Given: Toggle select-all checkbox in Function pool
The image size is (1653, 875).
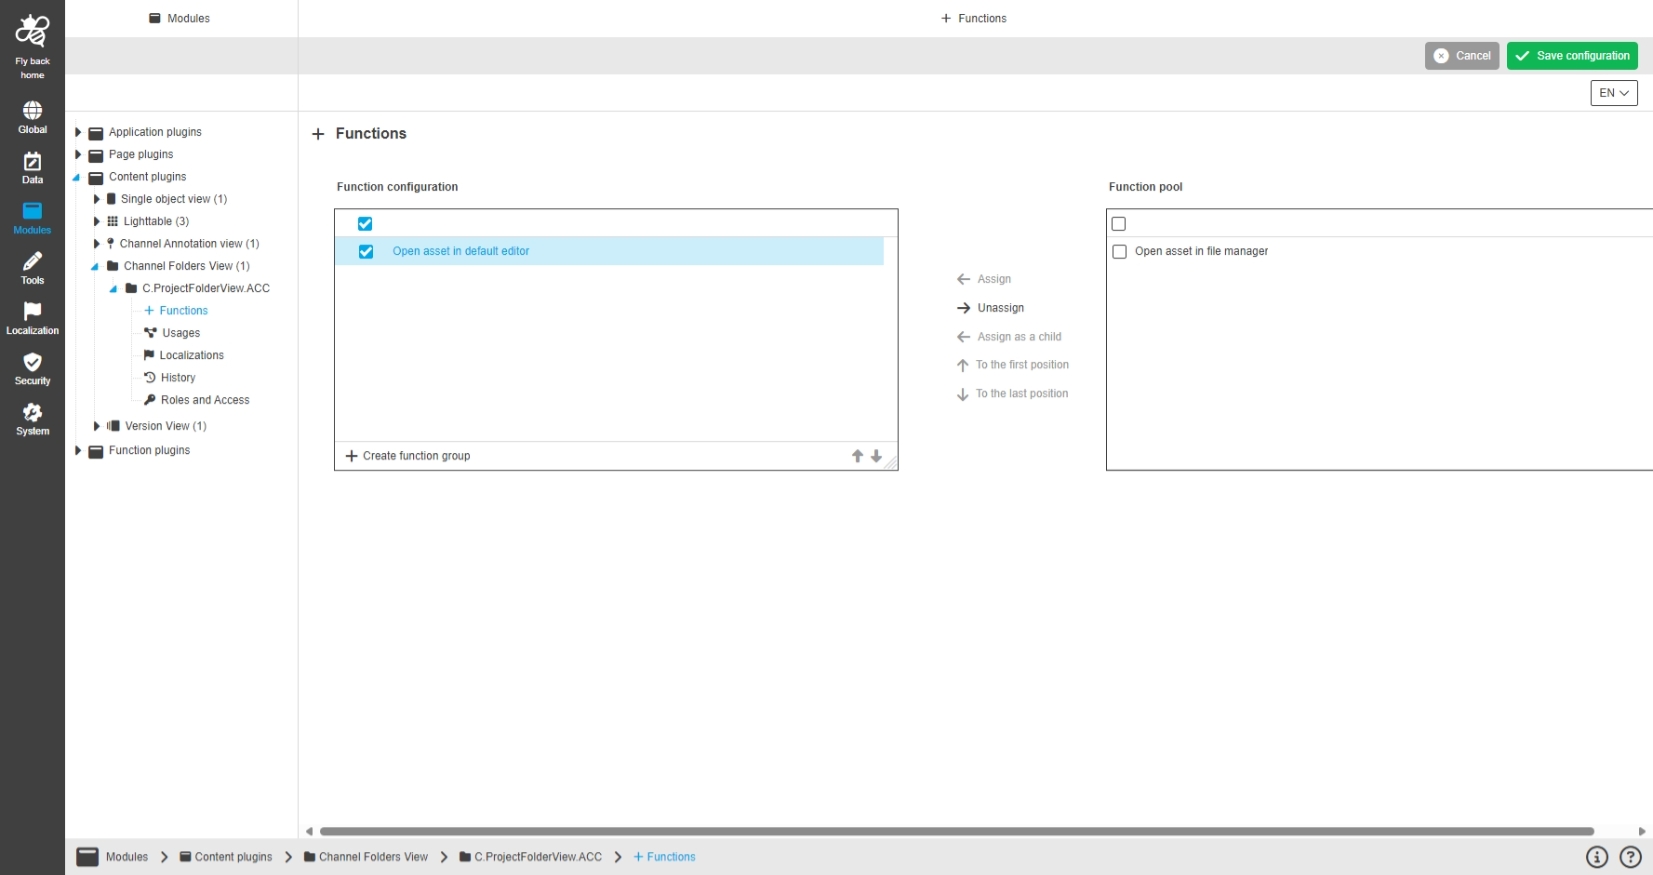Looking at the screenshot, I should (1119, 224).
